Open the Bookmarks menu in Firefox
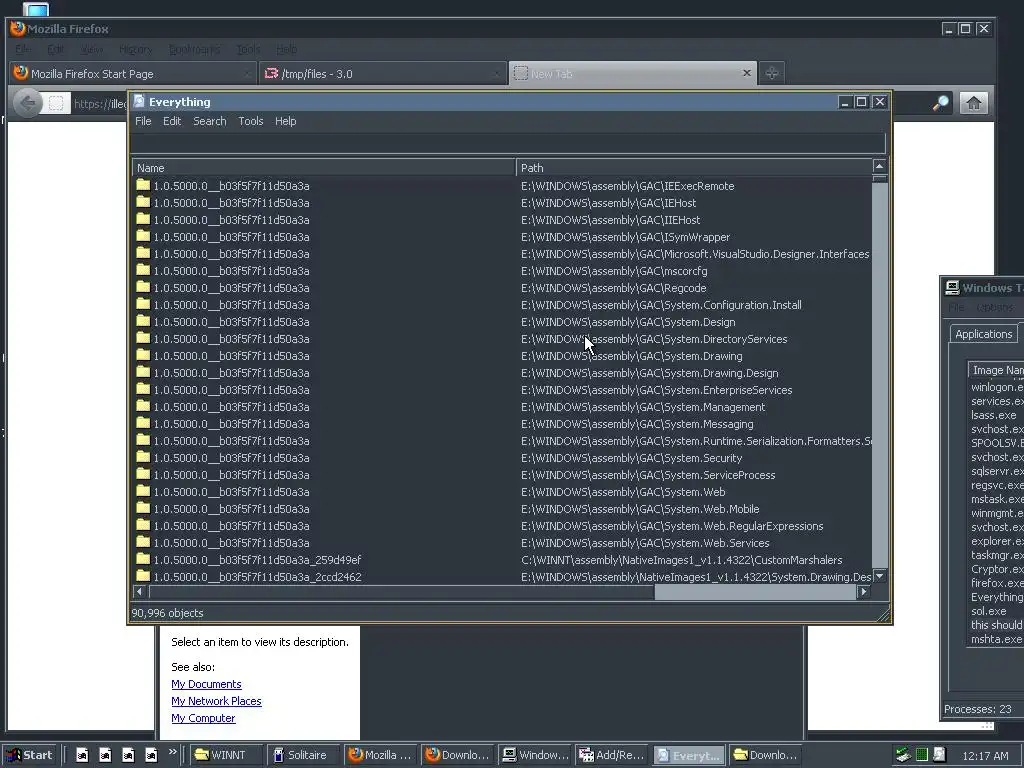 [194, 49]
